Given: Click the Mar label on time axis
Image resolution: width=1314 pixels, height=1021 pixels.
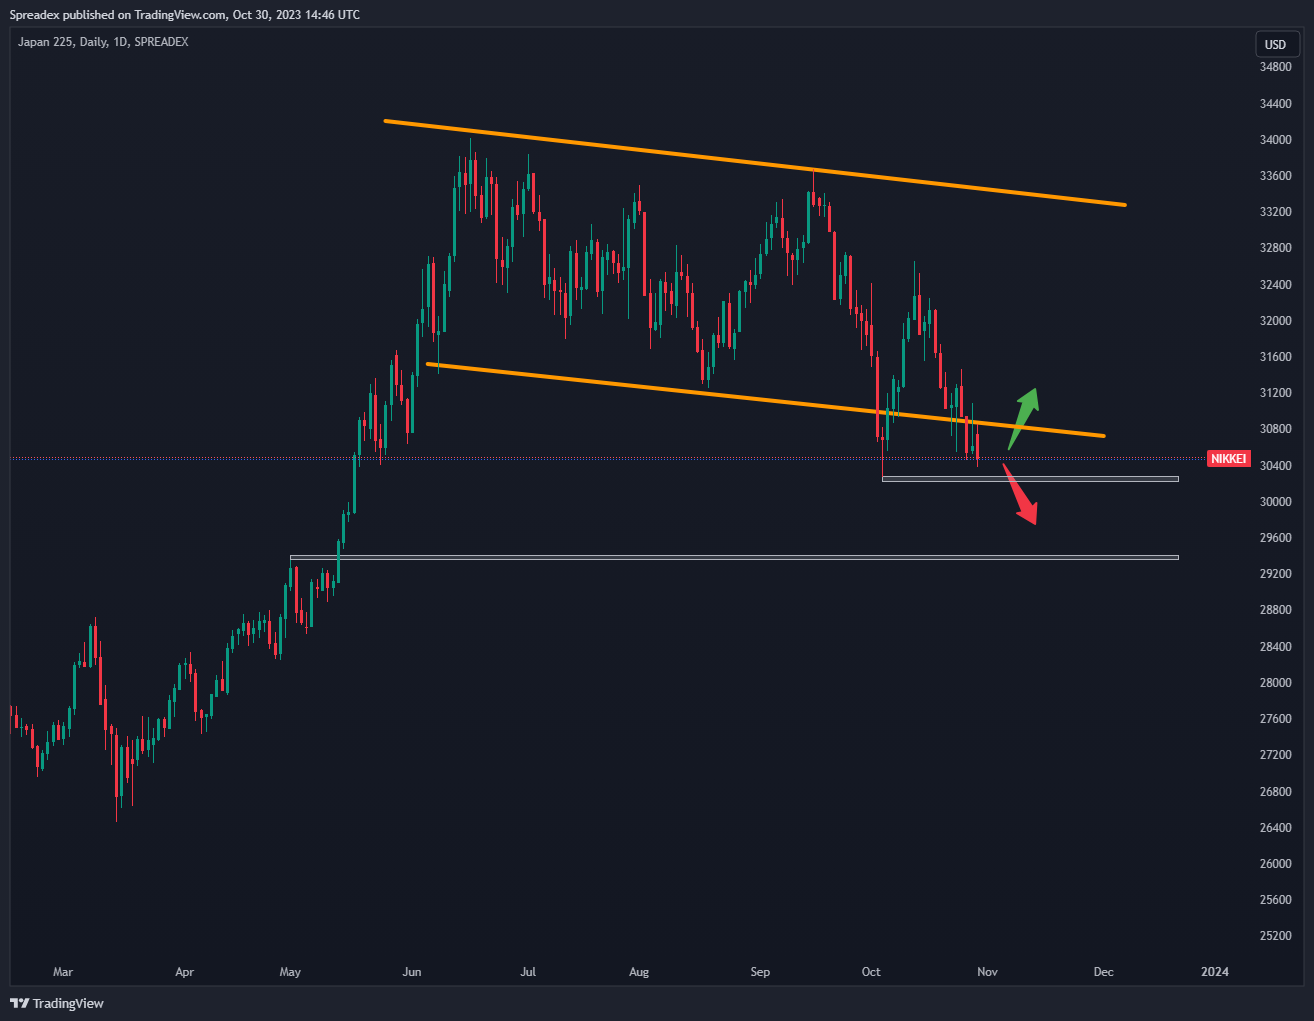Looking at the screenshot, I should (63, 972).
